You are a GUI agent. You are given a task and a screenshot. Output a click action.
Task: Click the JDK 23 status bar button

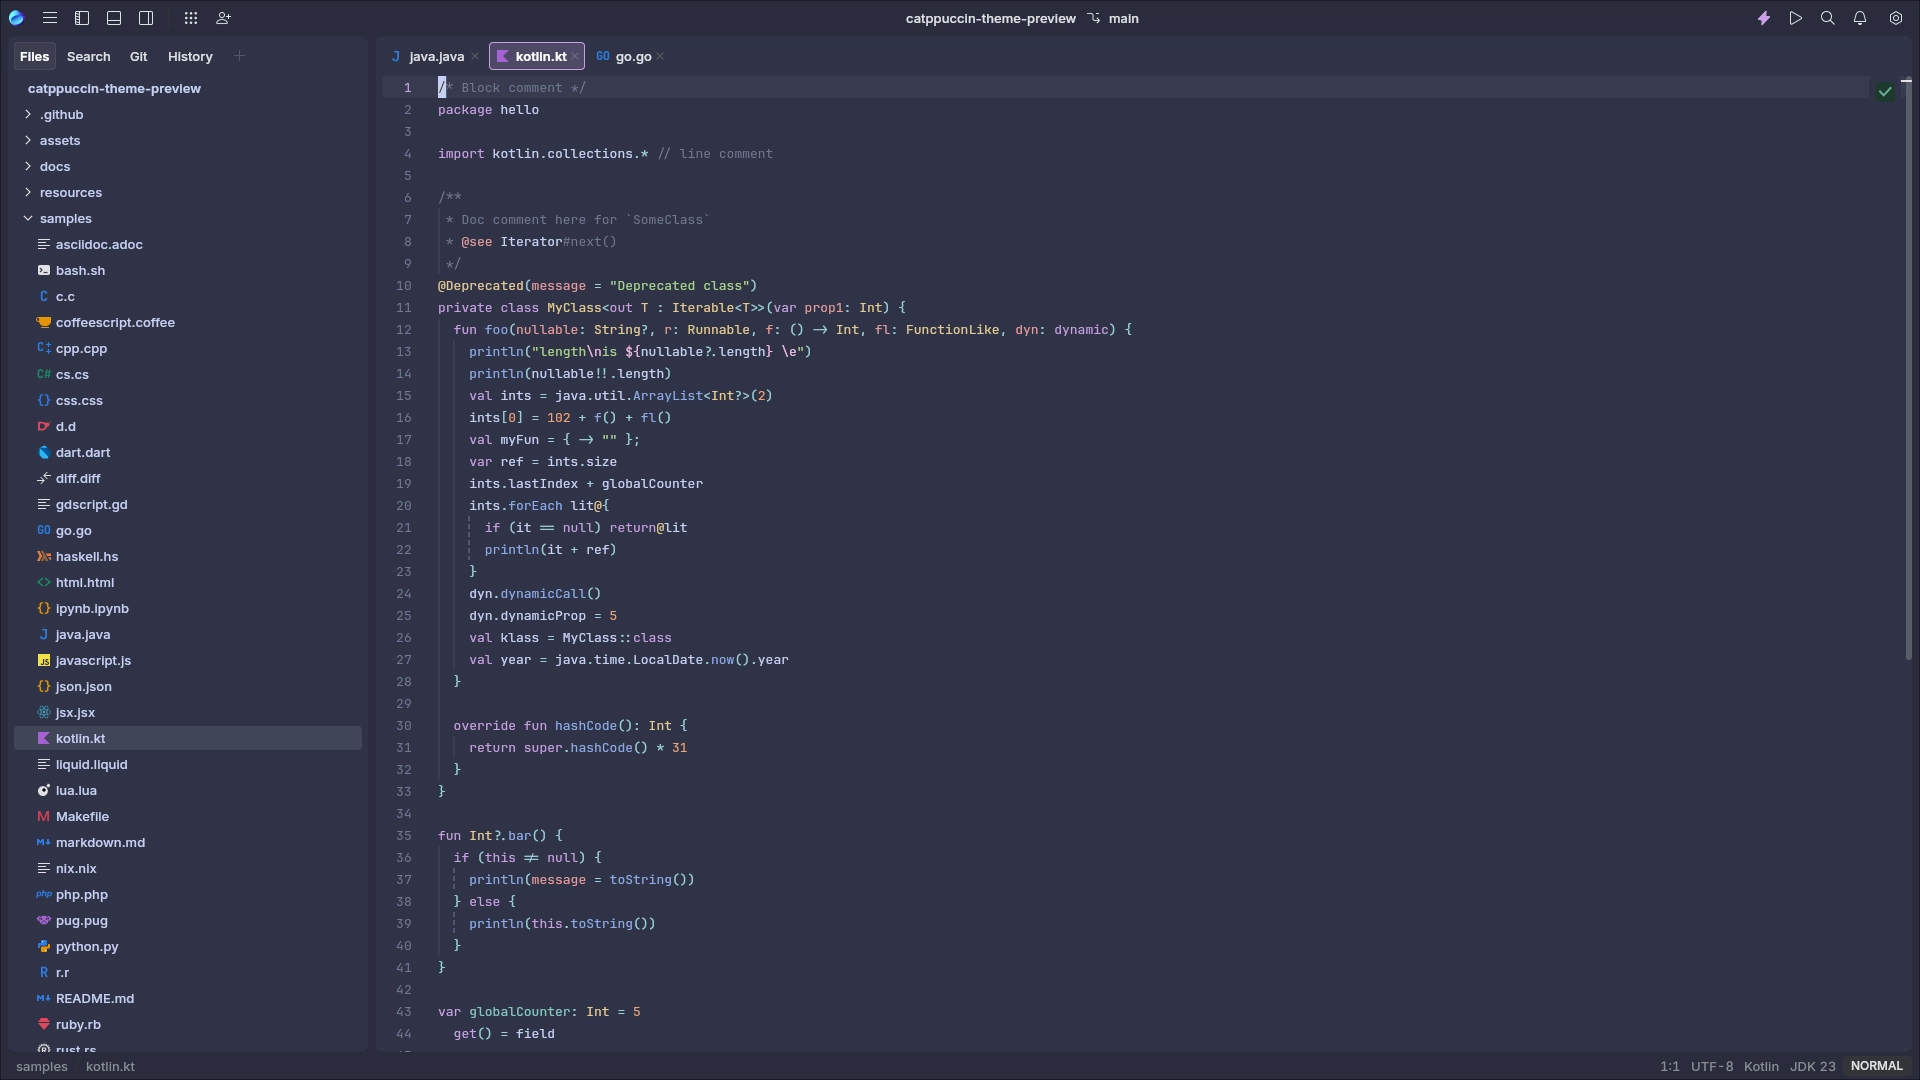[x=1812, y=1066]
